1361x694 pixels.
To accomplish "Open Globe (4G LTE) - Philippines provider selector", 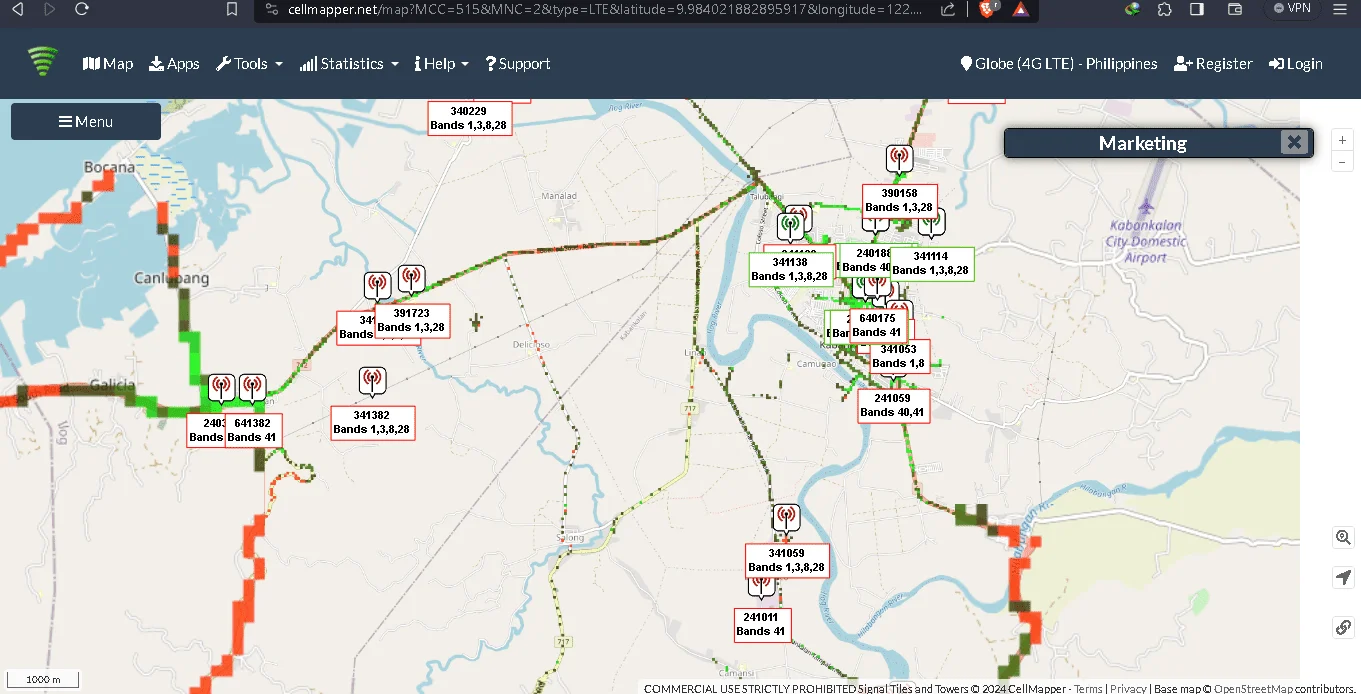I will tap(1058, 63).
